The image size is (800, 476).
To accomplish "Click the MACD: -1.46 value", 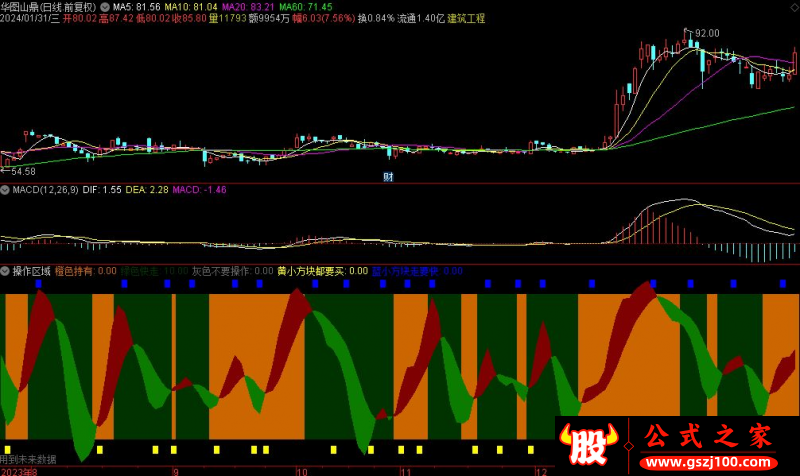I will (199, 190).
